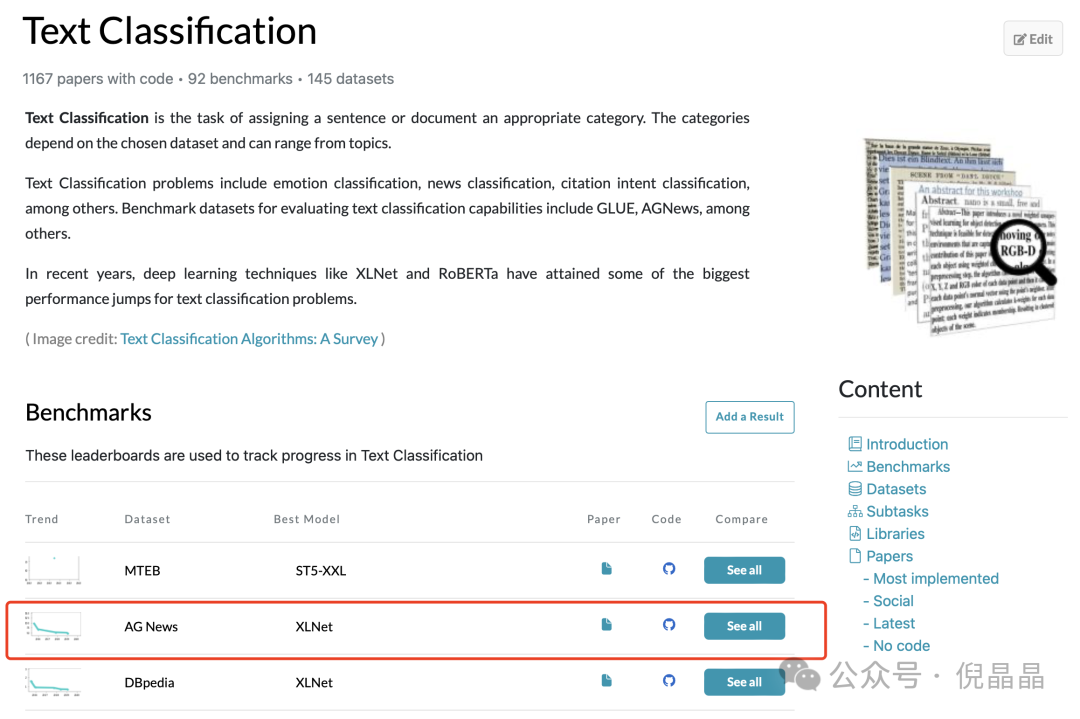Click the Edit button
Image resolution: width=1080 pixels, height=719 pixels.
coord(1032,39)
